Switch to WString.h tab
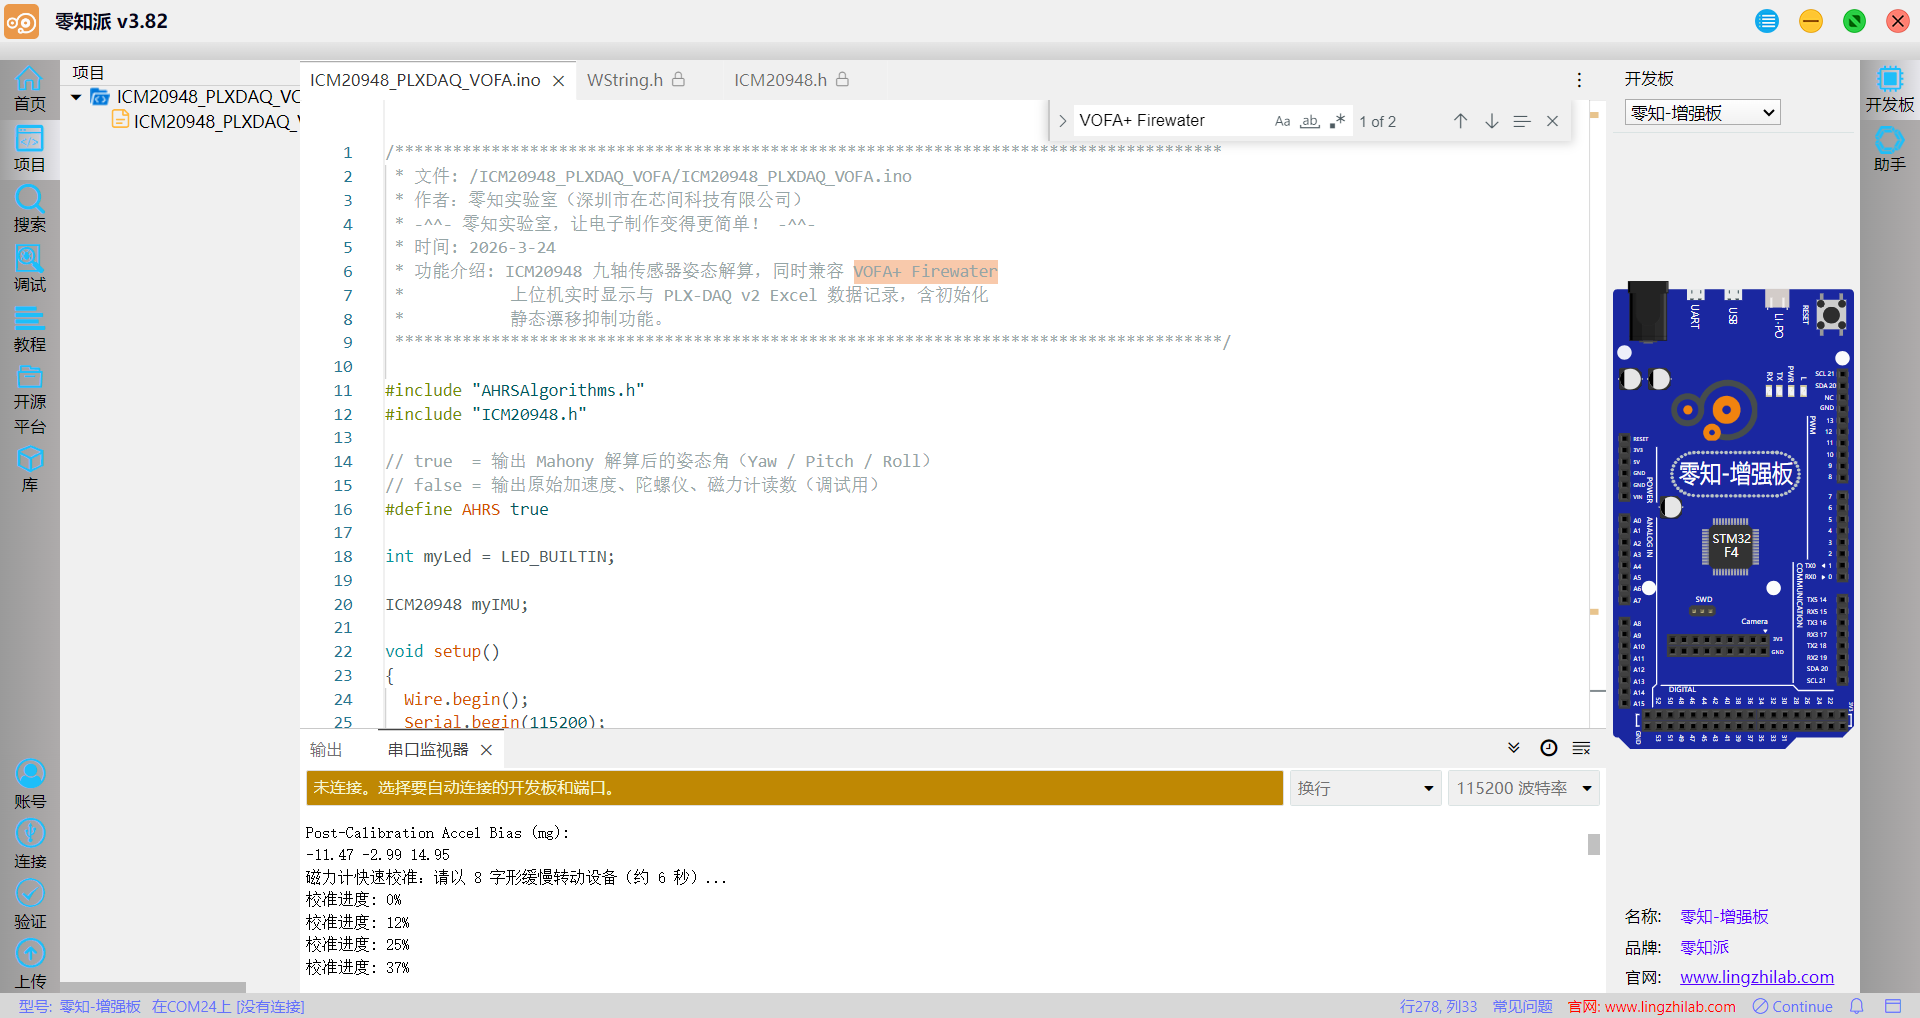The width and height of the screenshot is (1920, 1018). (x=625, y=80)
